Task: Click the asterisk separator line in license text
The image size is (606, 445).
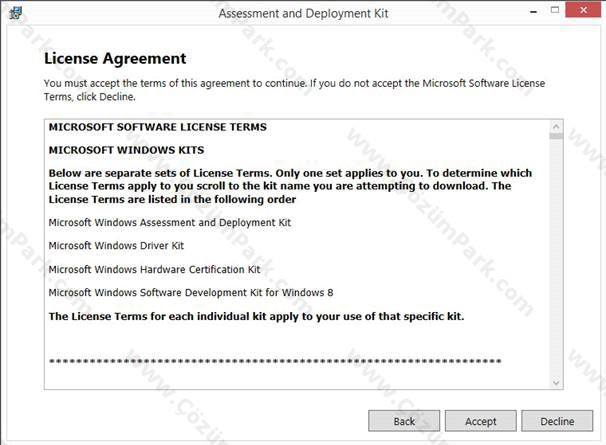Action: (x=275, y=362)
